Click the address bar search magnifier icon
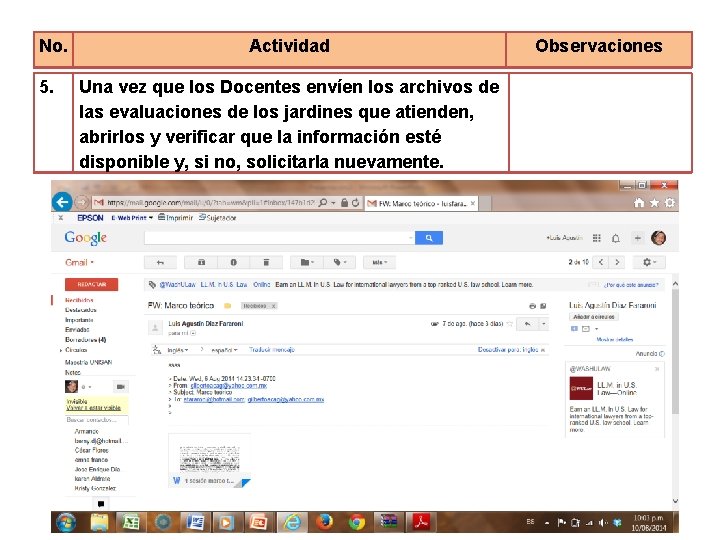 tap(323, 202)
